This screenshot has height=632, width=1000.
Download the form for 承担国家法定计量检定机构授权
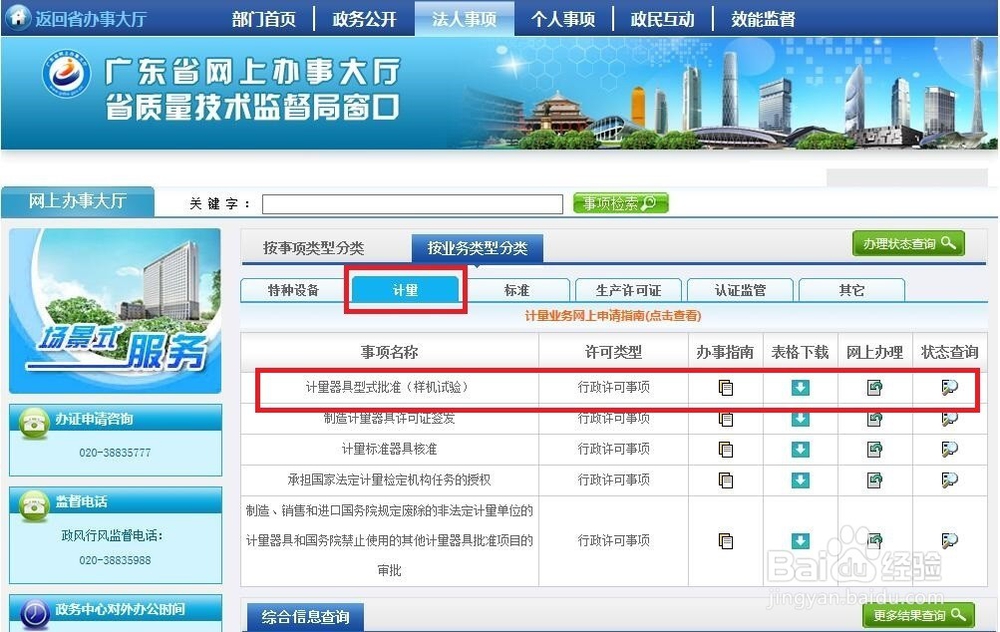click(x=801, y=479)
